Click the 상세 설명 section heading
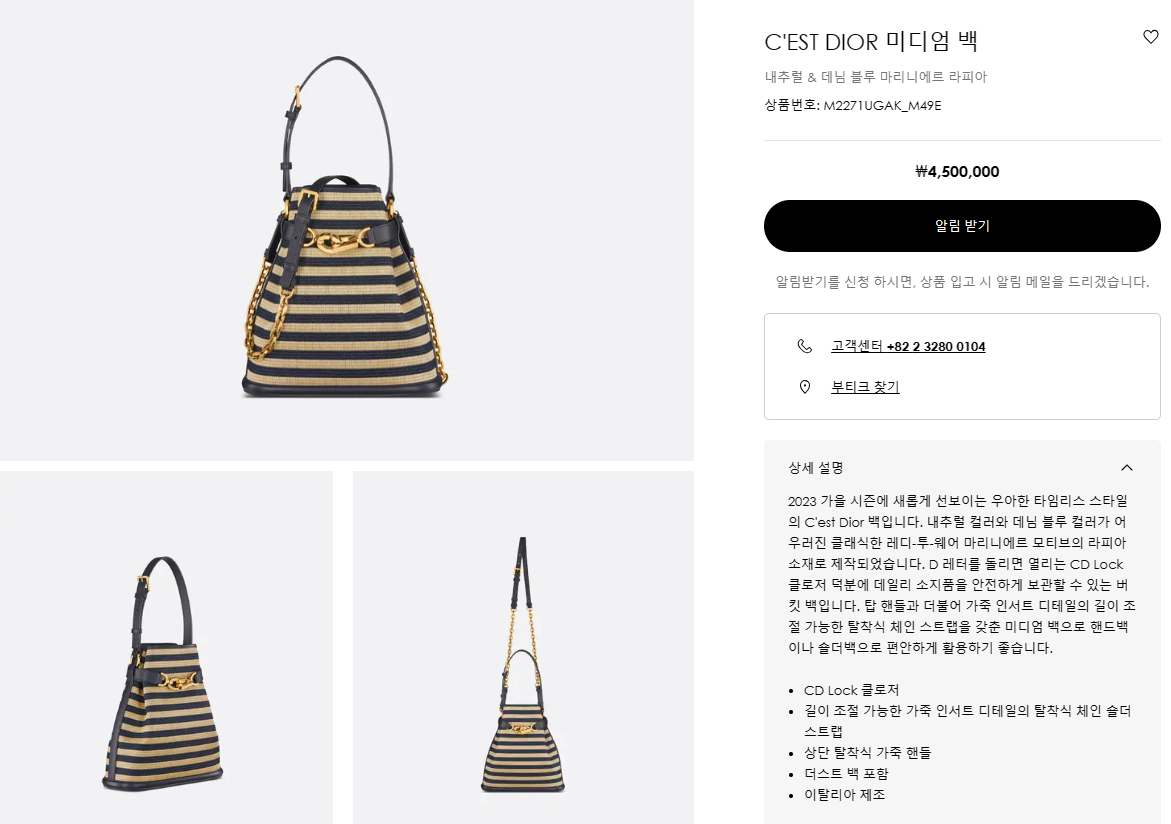This screenshot has width=1171, height=824. 816,468
